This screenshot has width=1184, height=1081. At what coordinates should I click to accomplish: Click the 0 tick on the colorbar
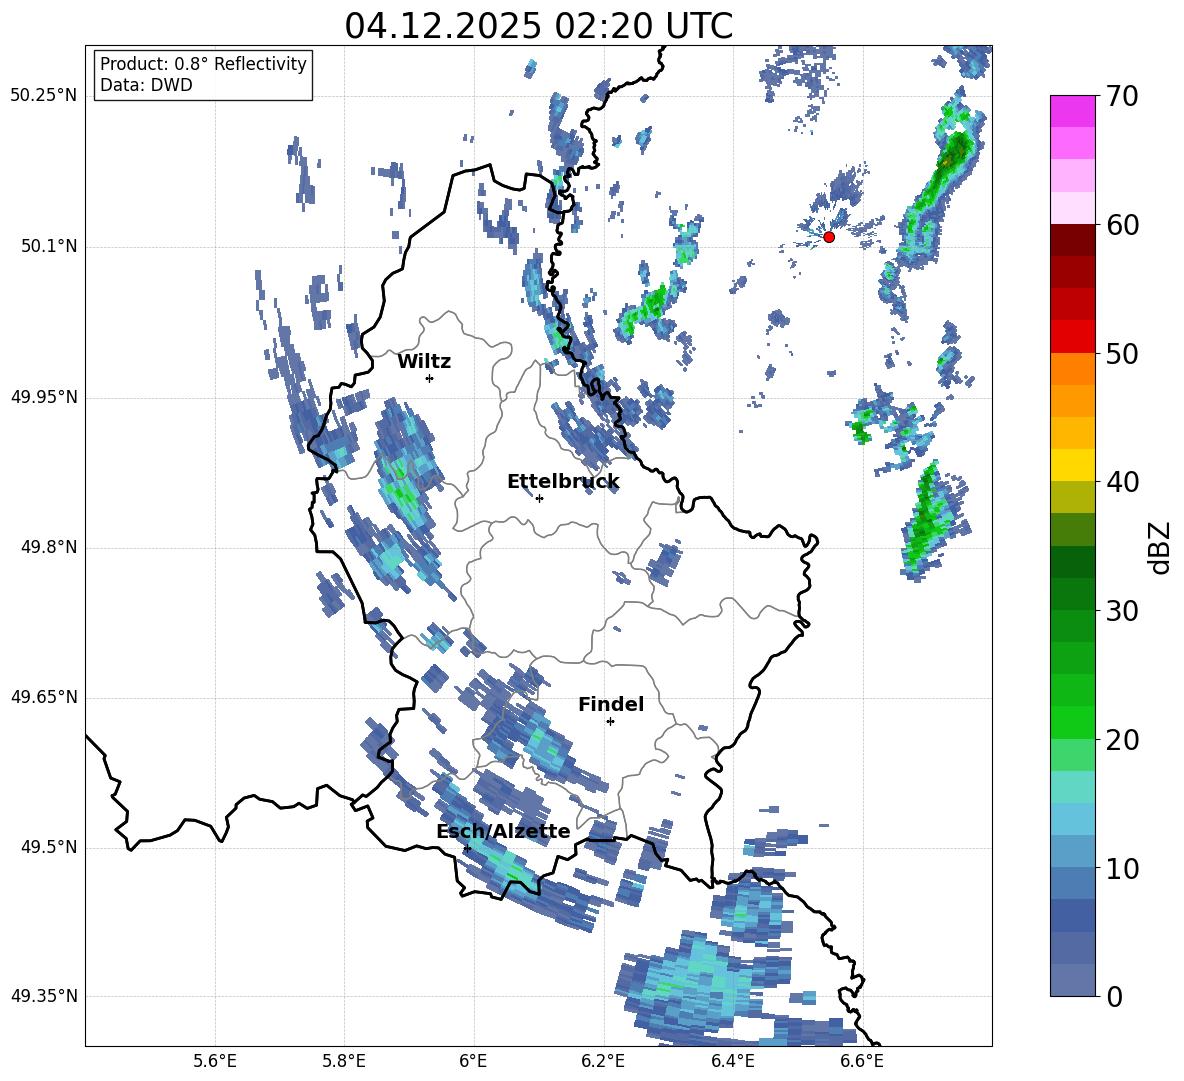1113,996
